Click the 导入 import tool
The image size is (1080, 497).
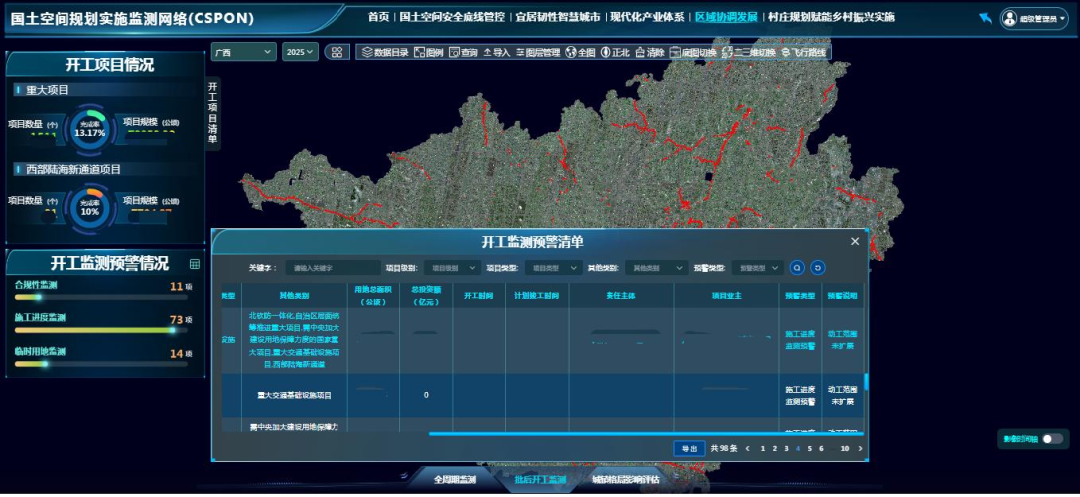click(x=496, y=52)
